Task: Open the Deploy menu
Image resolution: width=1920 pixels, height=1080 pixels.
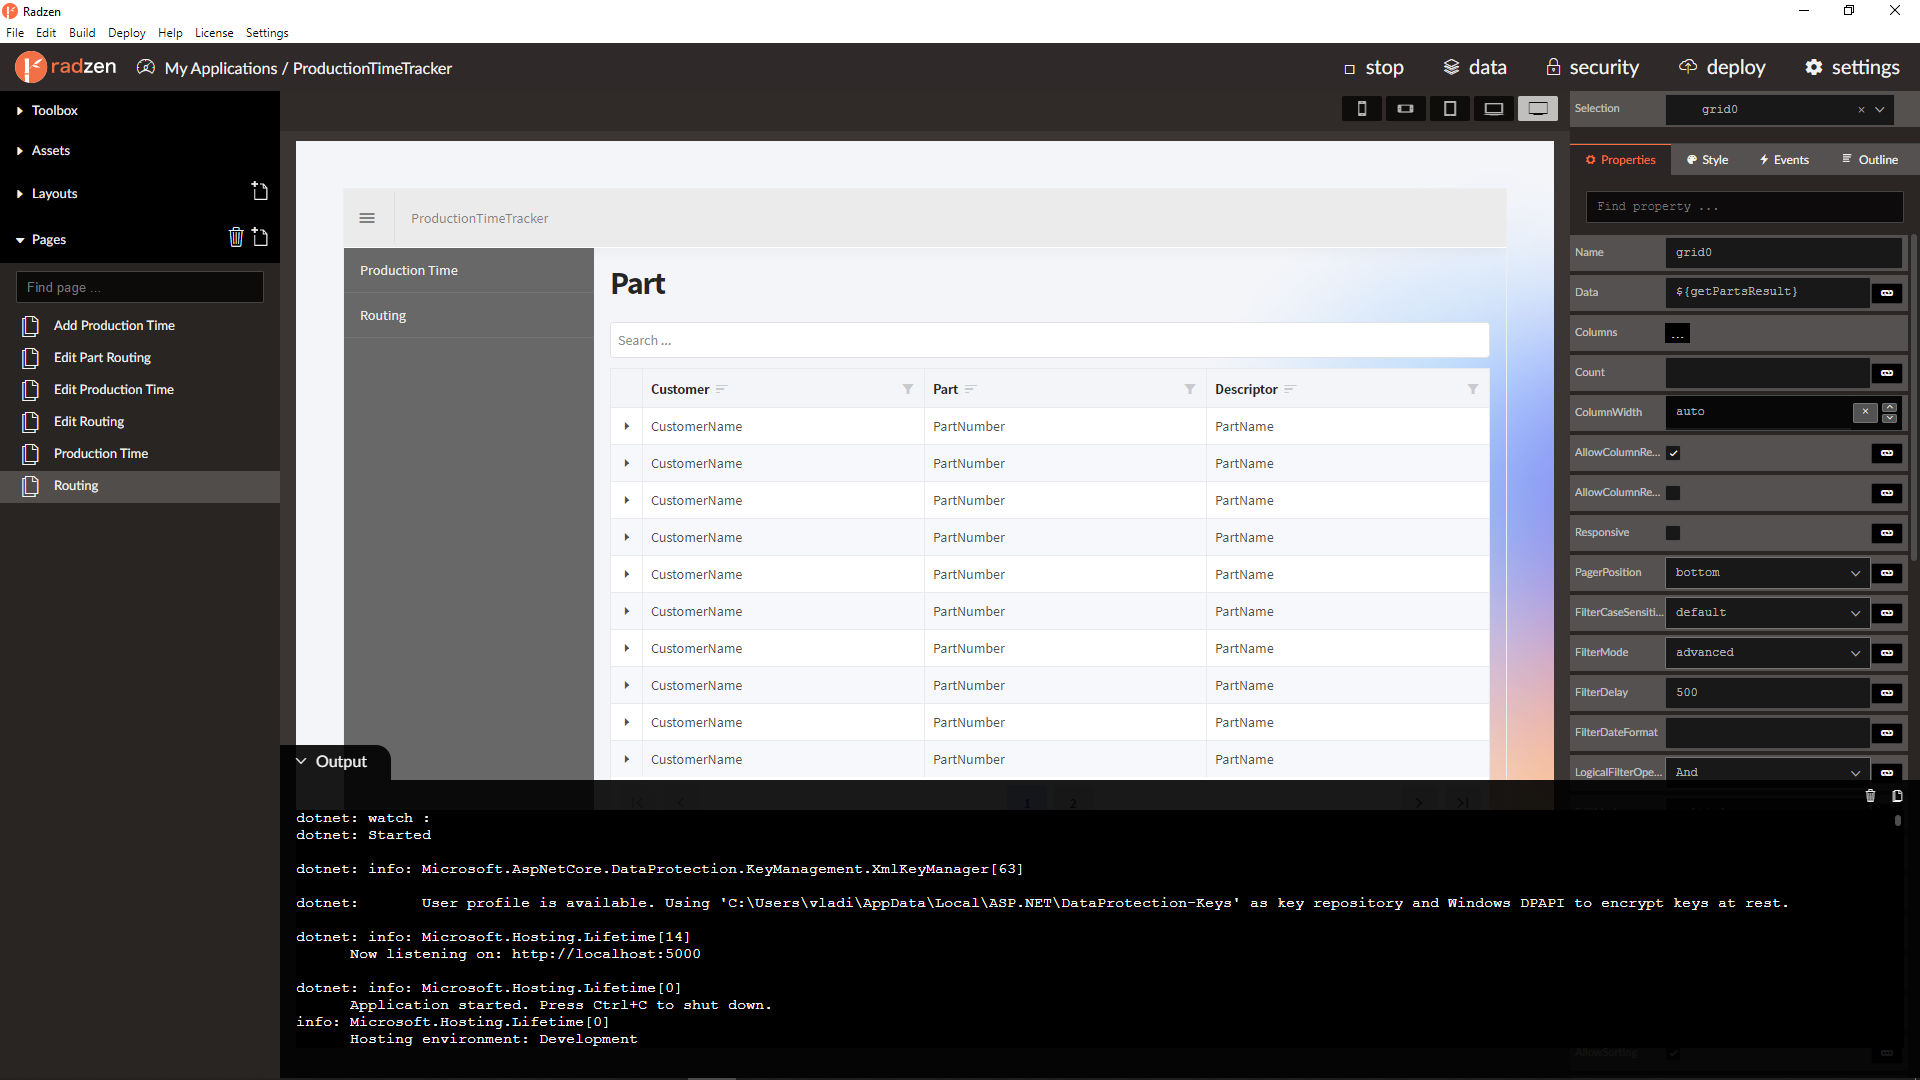Action: [127, 33]
